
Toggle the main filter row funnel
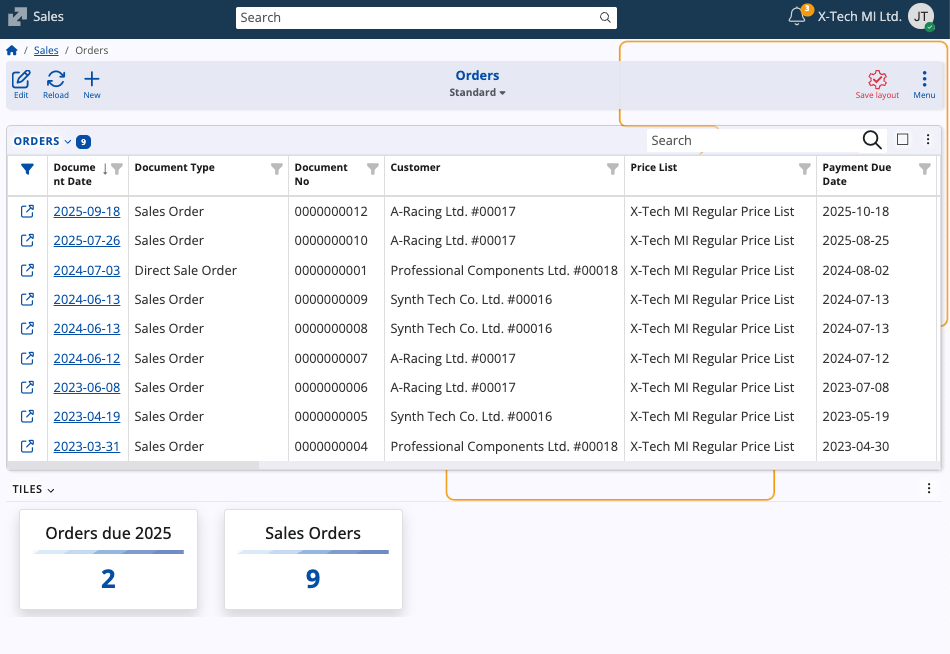point(28,169)
